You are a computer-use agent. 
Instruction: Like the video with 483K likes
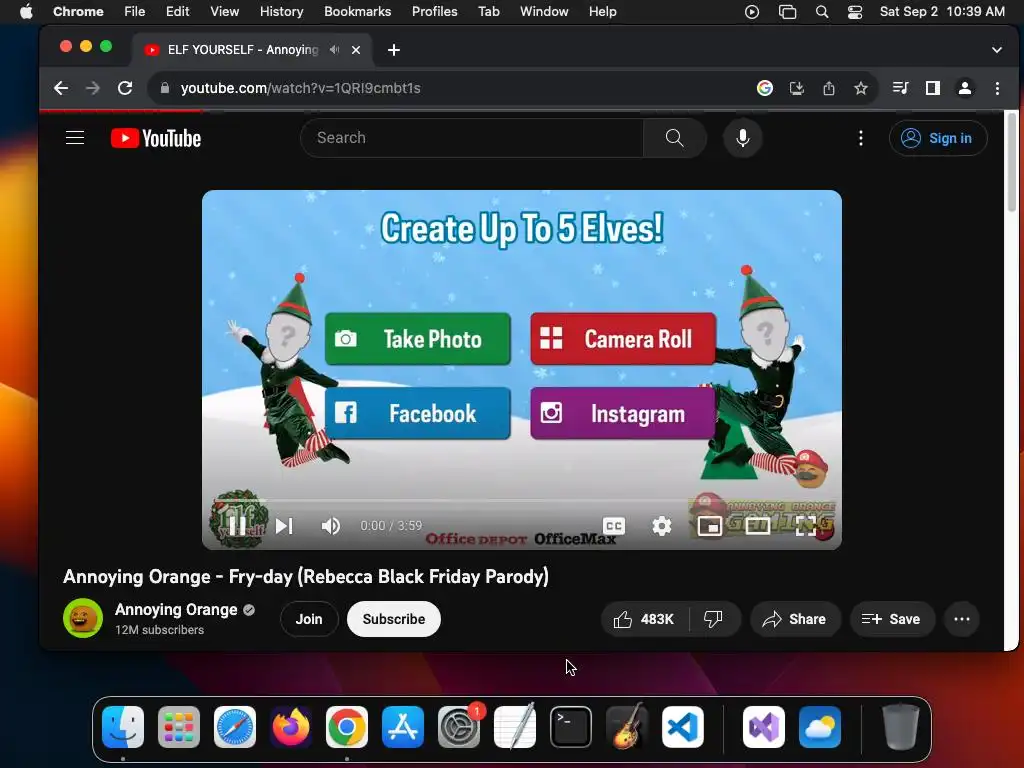(x=644, y=619)
